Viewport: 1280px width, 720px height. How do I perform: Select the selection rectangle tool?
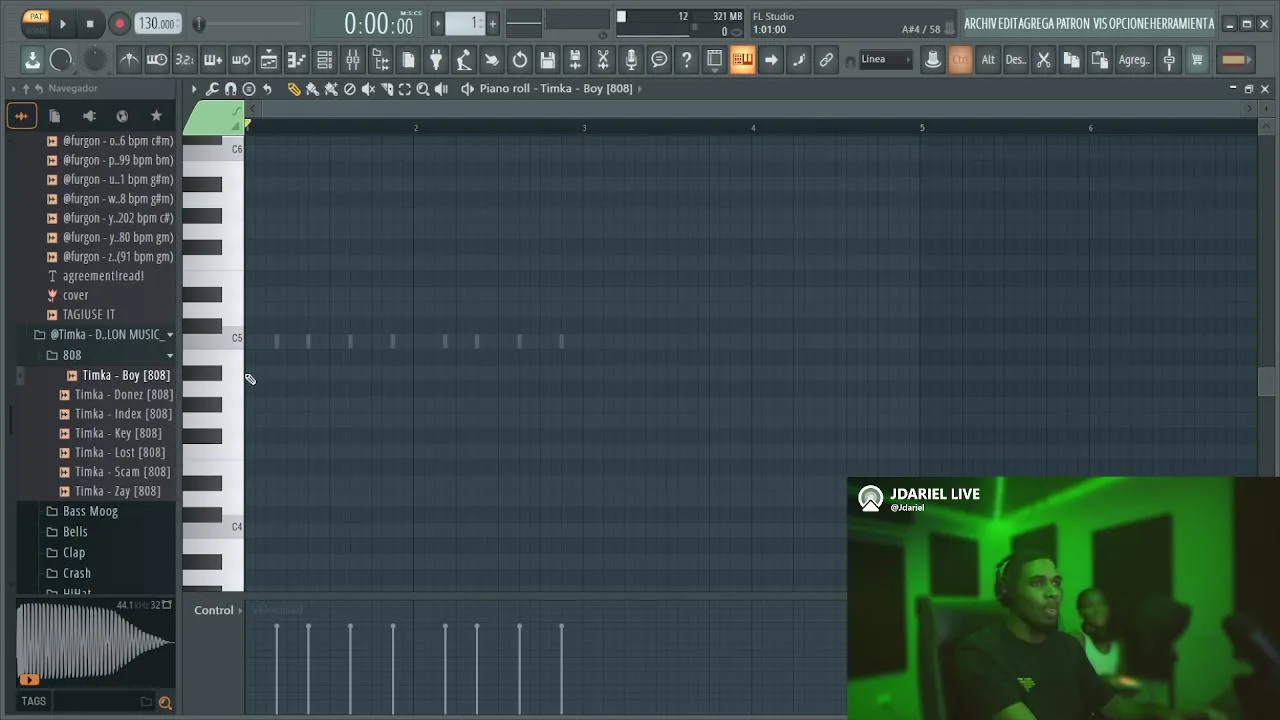click(405, 89)
